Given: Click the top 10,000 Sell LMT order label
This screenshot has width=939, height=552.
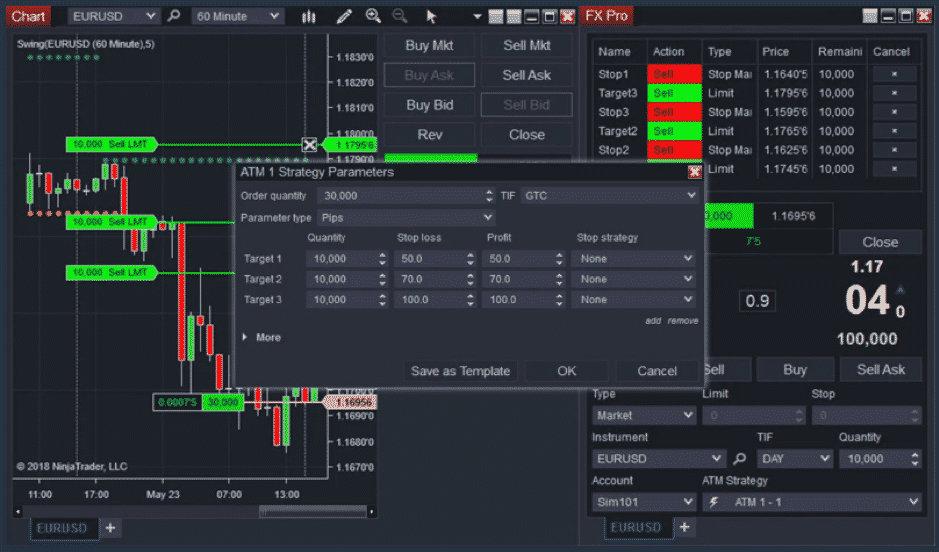Looking at the screenshot, I should tap(111, 144).
